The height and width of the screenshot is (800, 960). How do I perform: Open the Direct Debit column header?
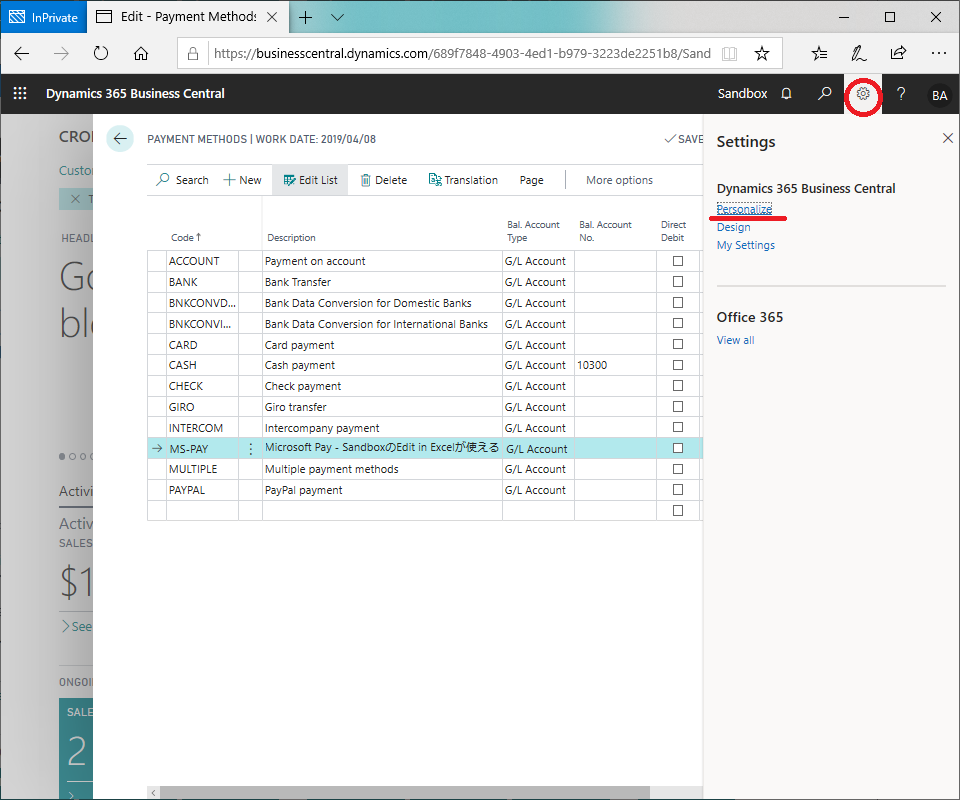coord(673,231)
